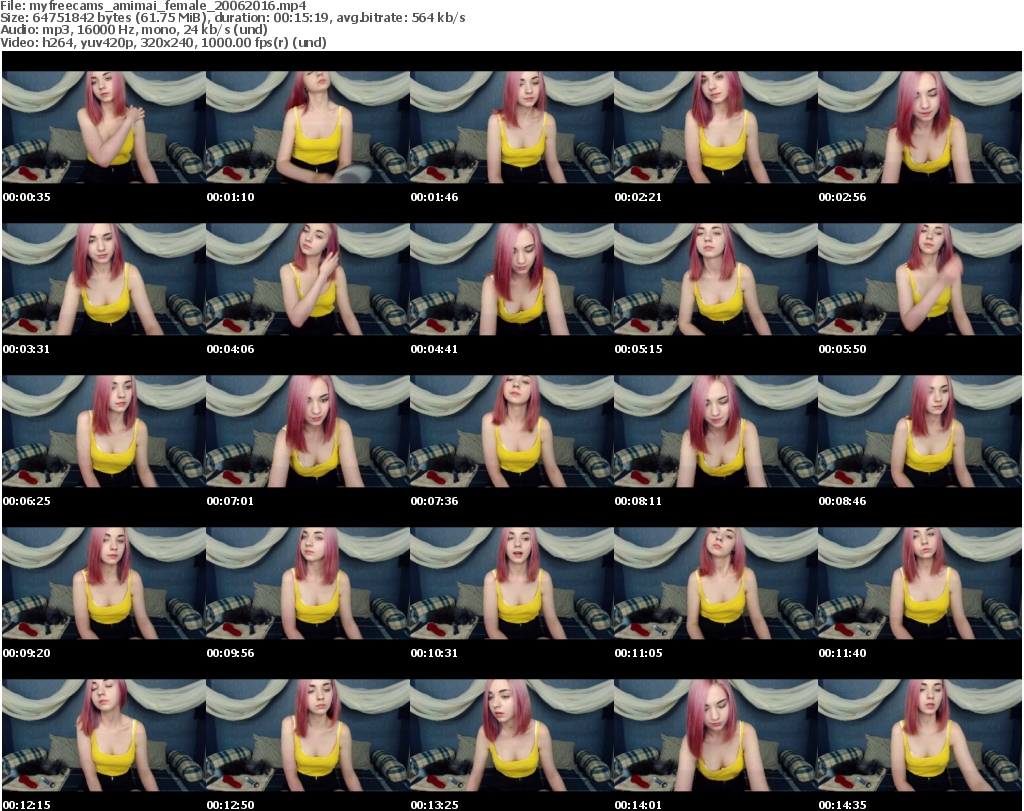Screen dimensions: 1024x811
Task: Select the frame at 00:13:25
Action: [x=512, y=736]
